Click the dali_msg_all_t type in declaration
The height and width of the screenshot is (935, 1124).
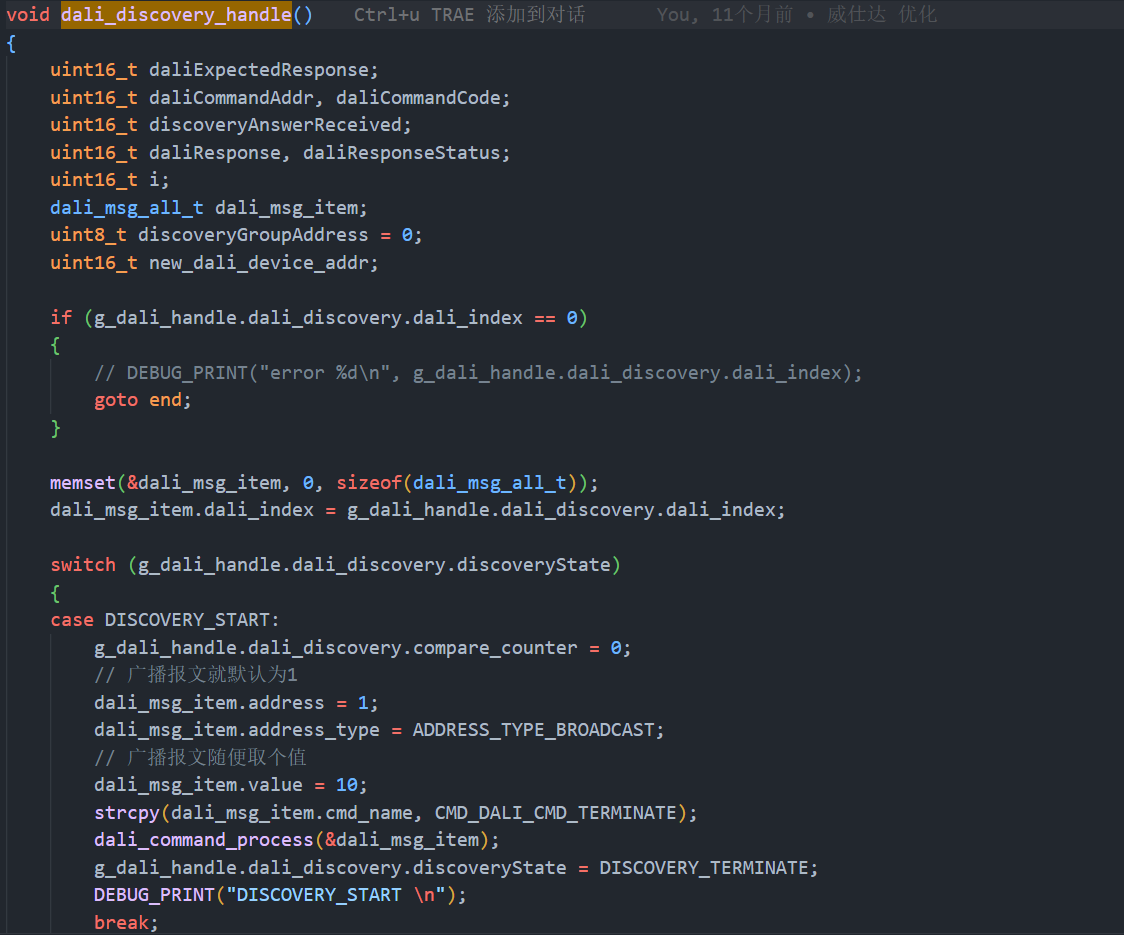[127, 208]
